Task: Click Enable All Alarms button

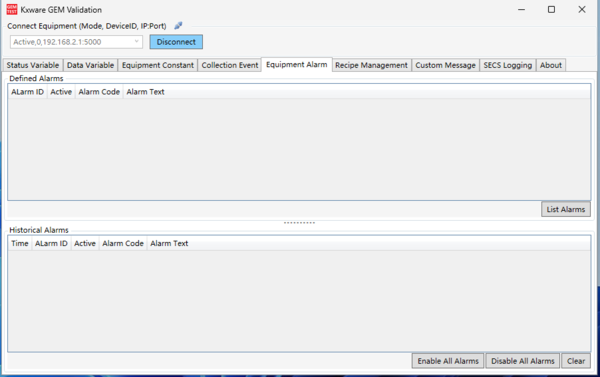Action: click(x=448, y=361)
